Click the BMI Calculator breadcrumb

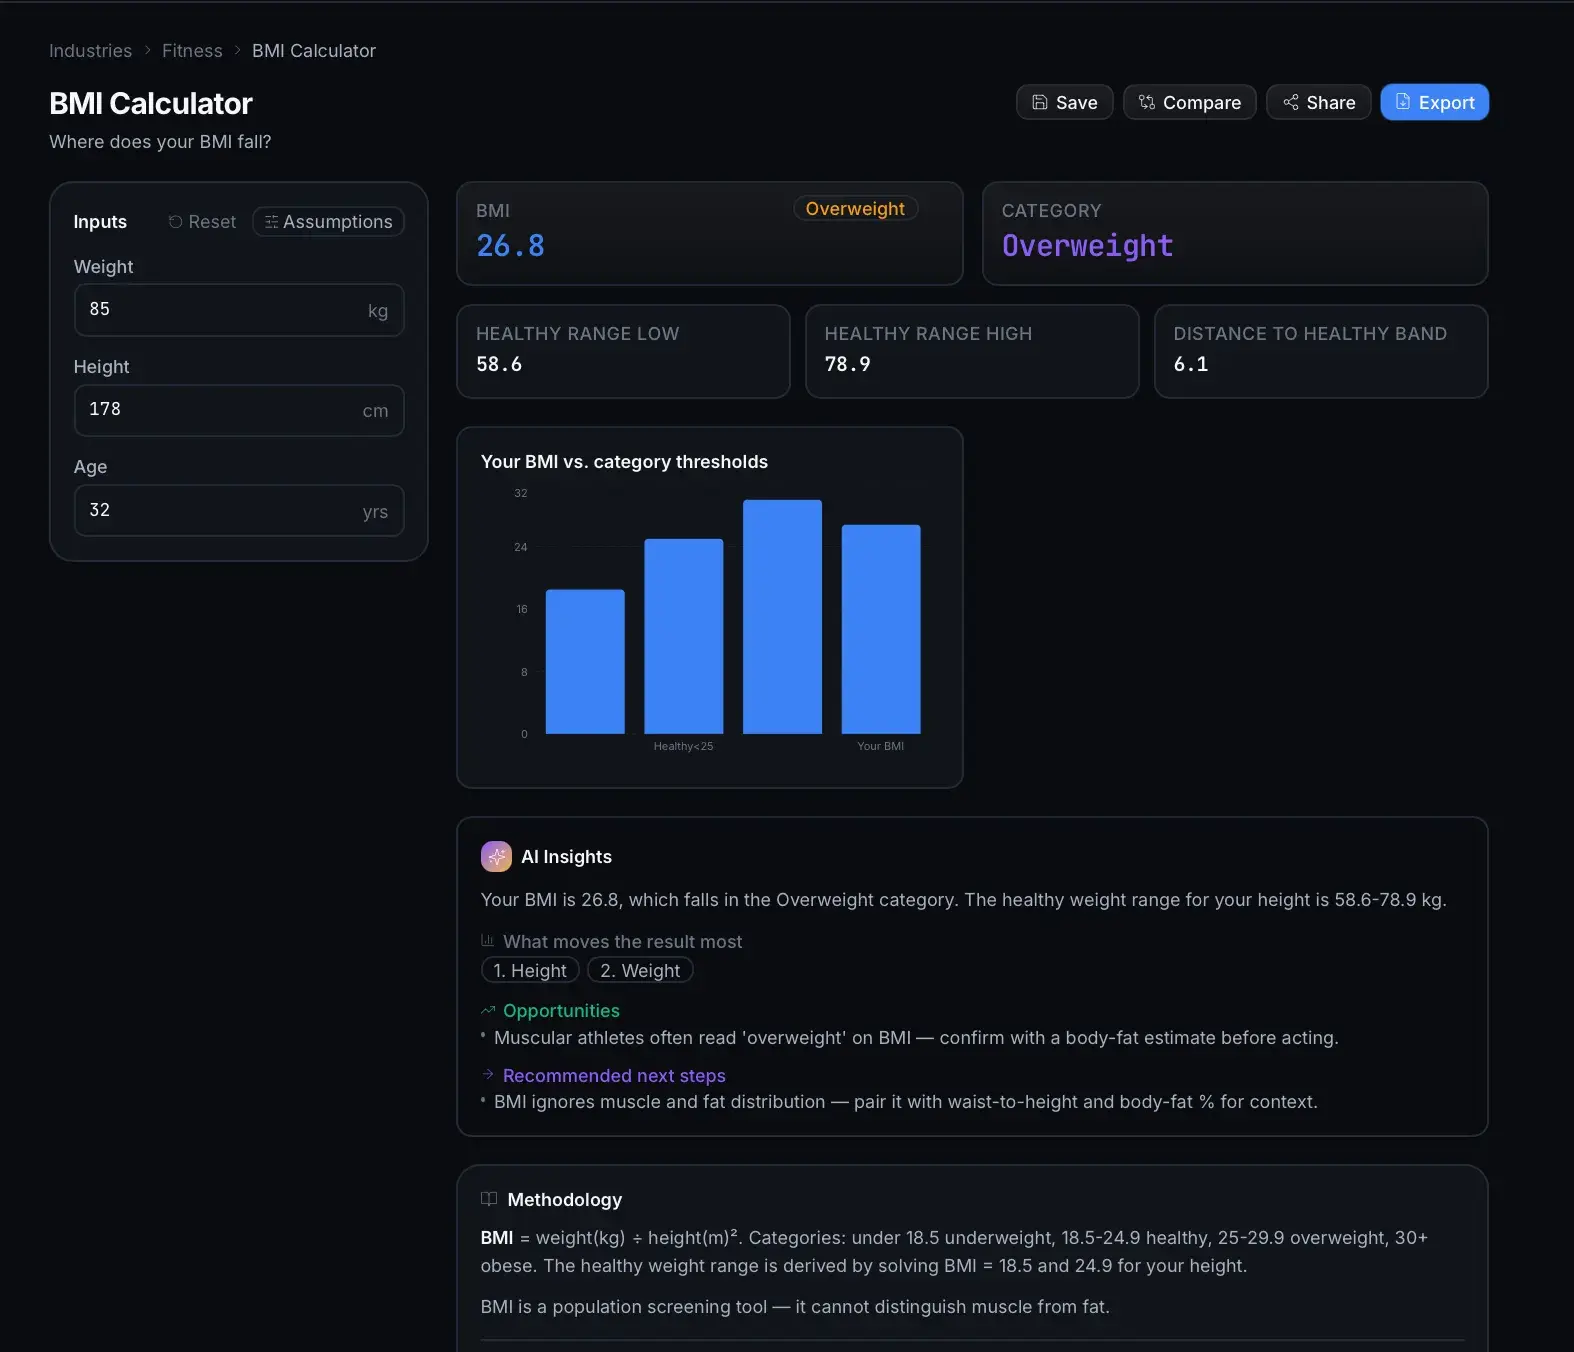(x=314, y=50)
